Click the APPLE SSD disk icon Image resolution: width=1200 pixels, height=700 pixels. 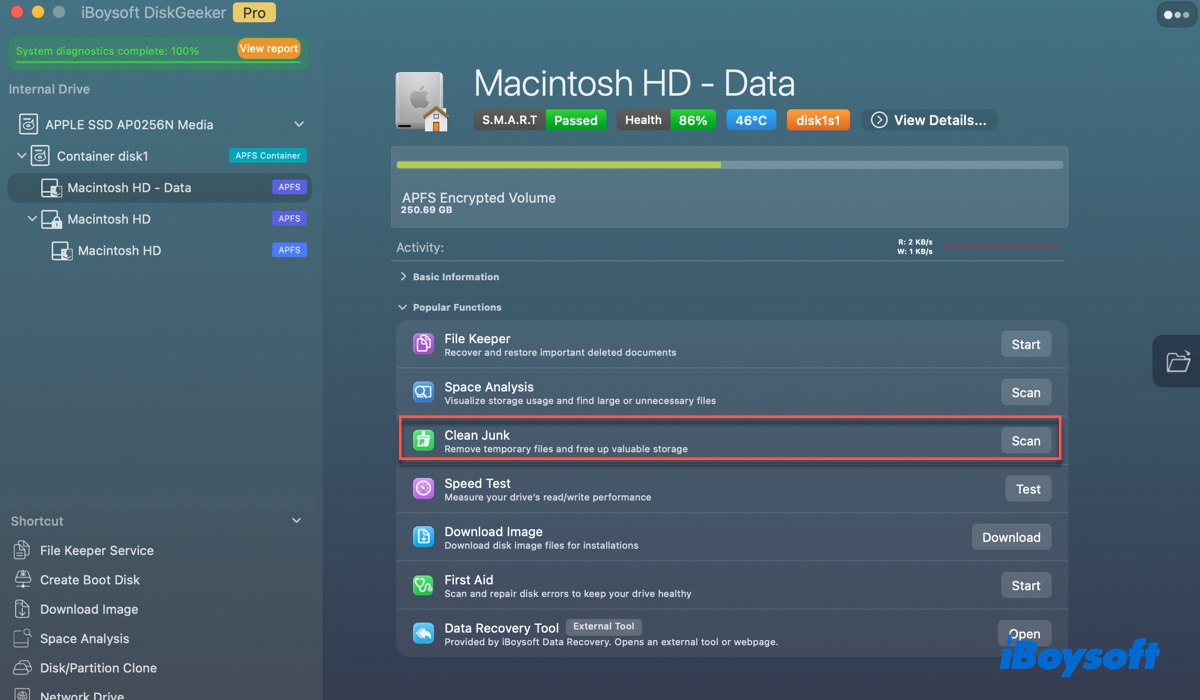[28, 125]
